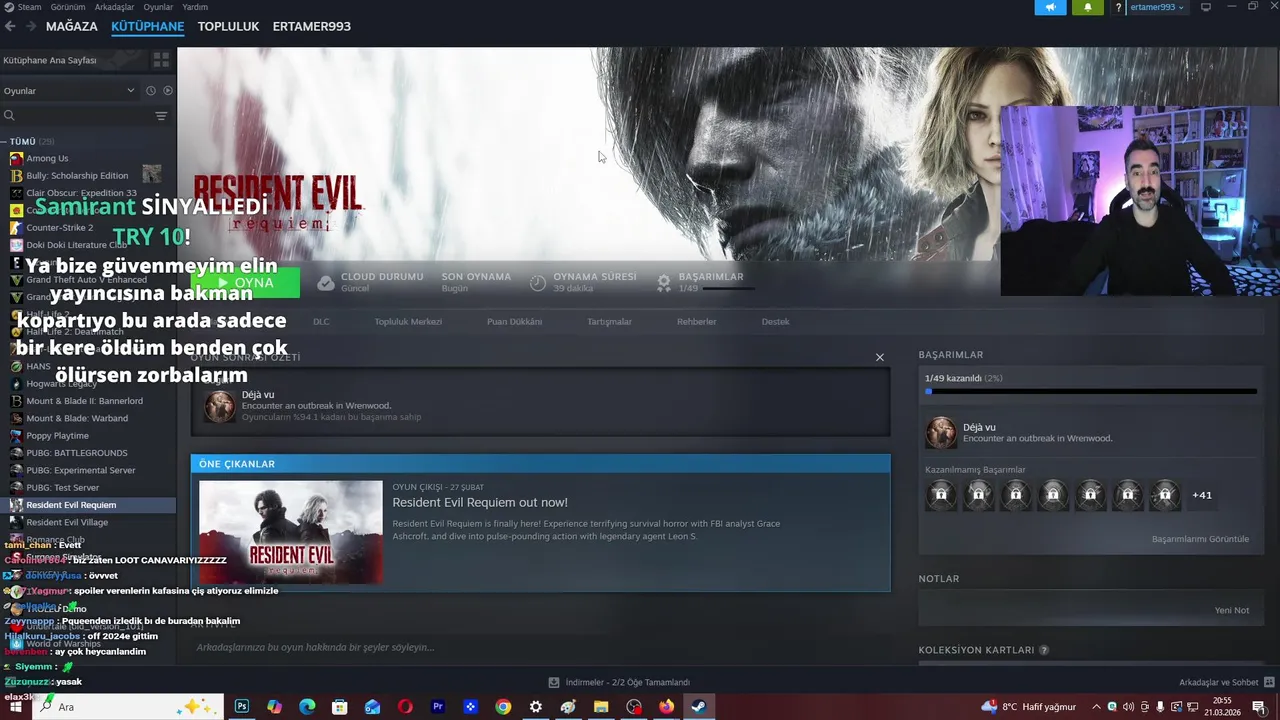Screen dimensions: 1280x720
Task: Click the library search field
Action: (x=75, y=116)
